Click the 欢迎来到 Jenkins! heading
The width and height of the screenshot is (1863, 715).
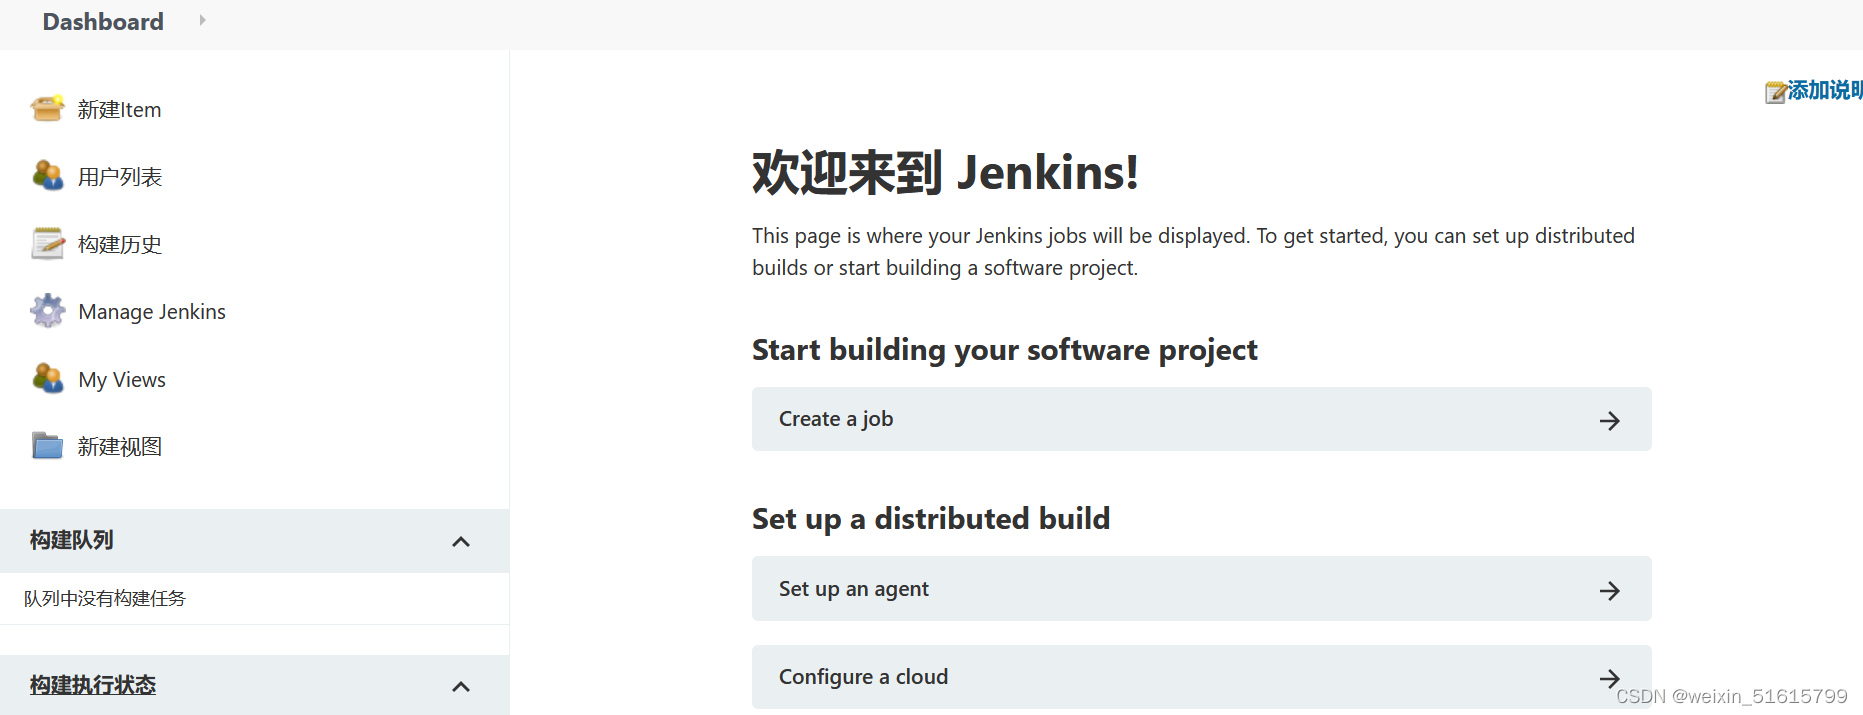[945, 172]
